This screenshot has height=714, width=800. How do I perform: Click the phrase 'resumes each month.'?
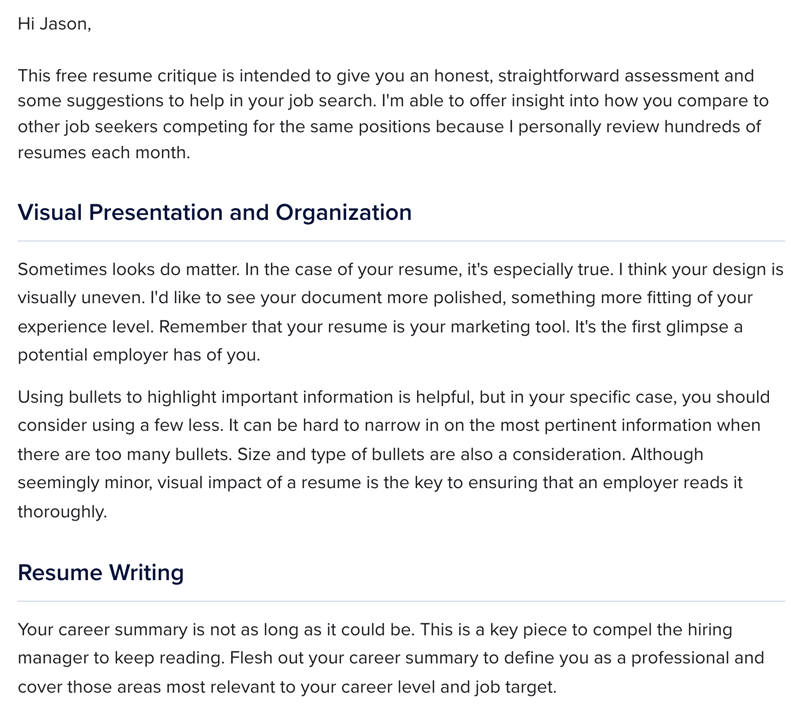tap(104, 152)
